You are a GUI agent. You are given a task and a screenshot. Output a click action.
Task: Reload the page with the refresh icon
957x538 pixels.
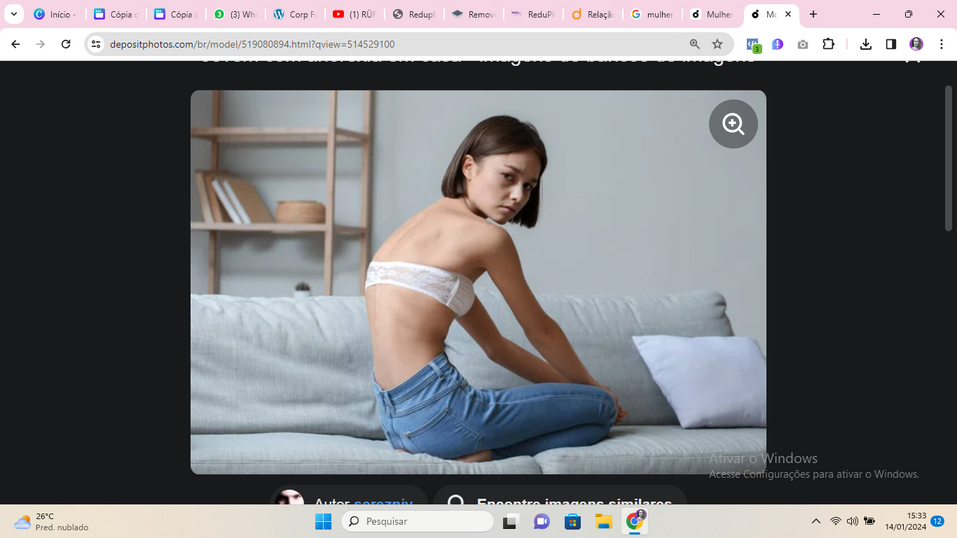coord(66,44)
